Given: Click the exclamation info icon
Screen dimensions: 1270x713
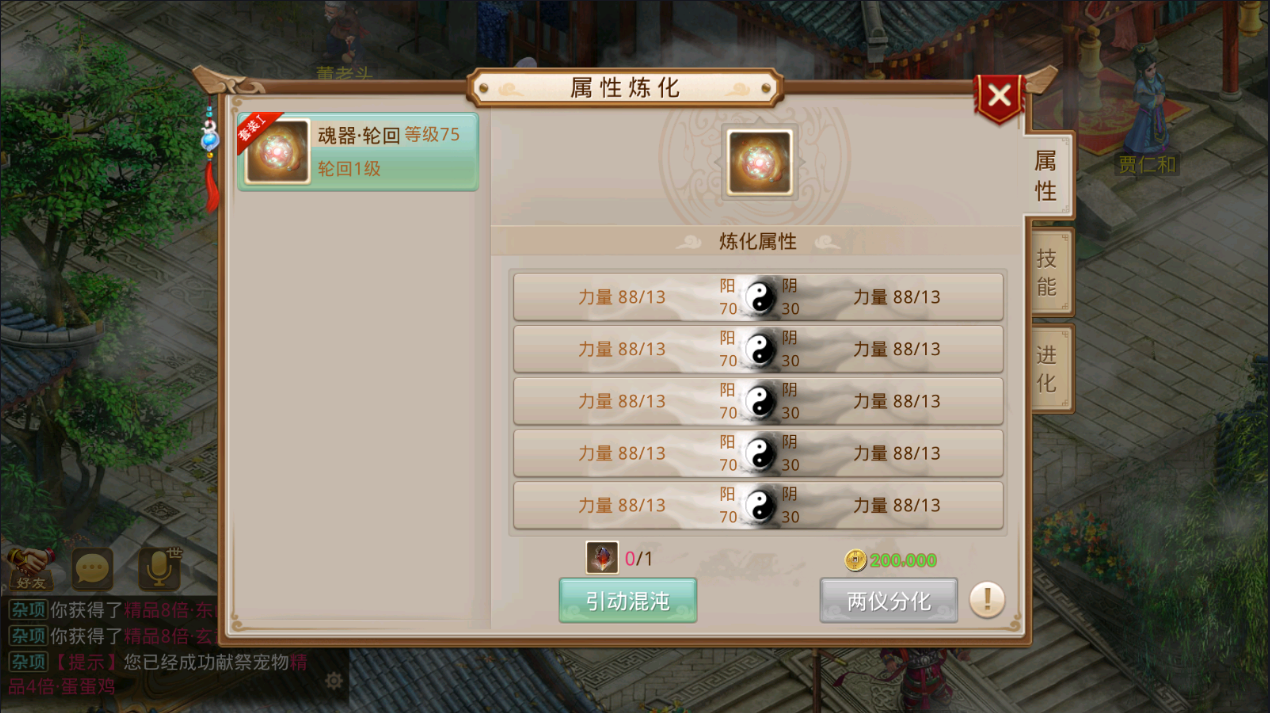Looking at the screenshot, I should click(987, 600).
